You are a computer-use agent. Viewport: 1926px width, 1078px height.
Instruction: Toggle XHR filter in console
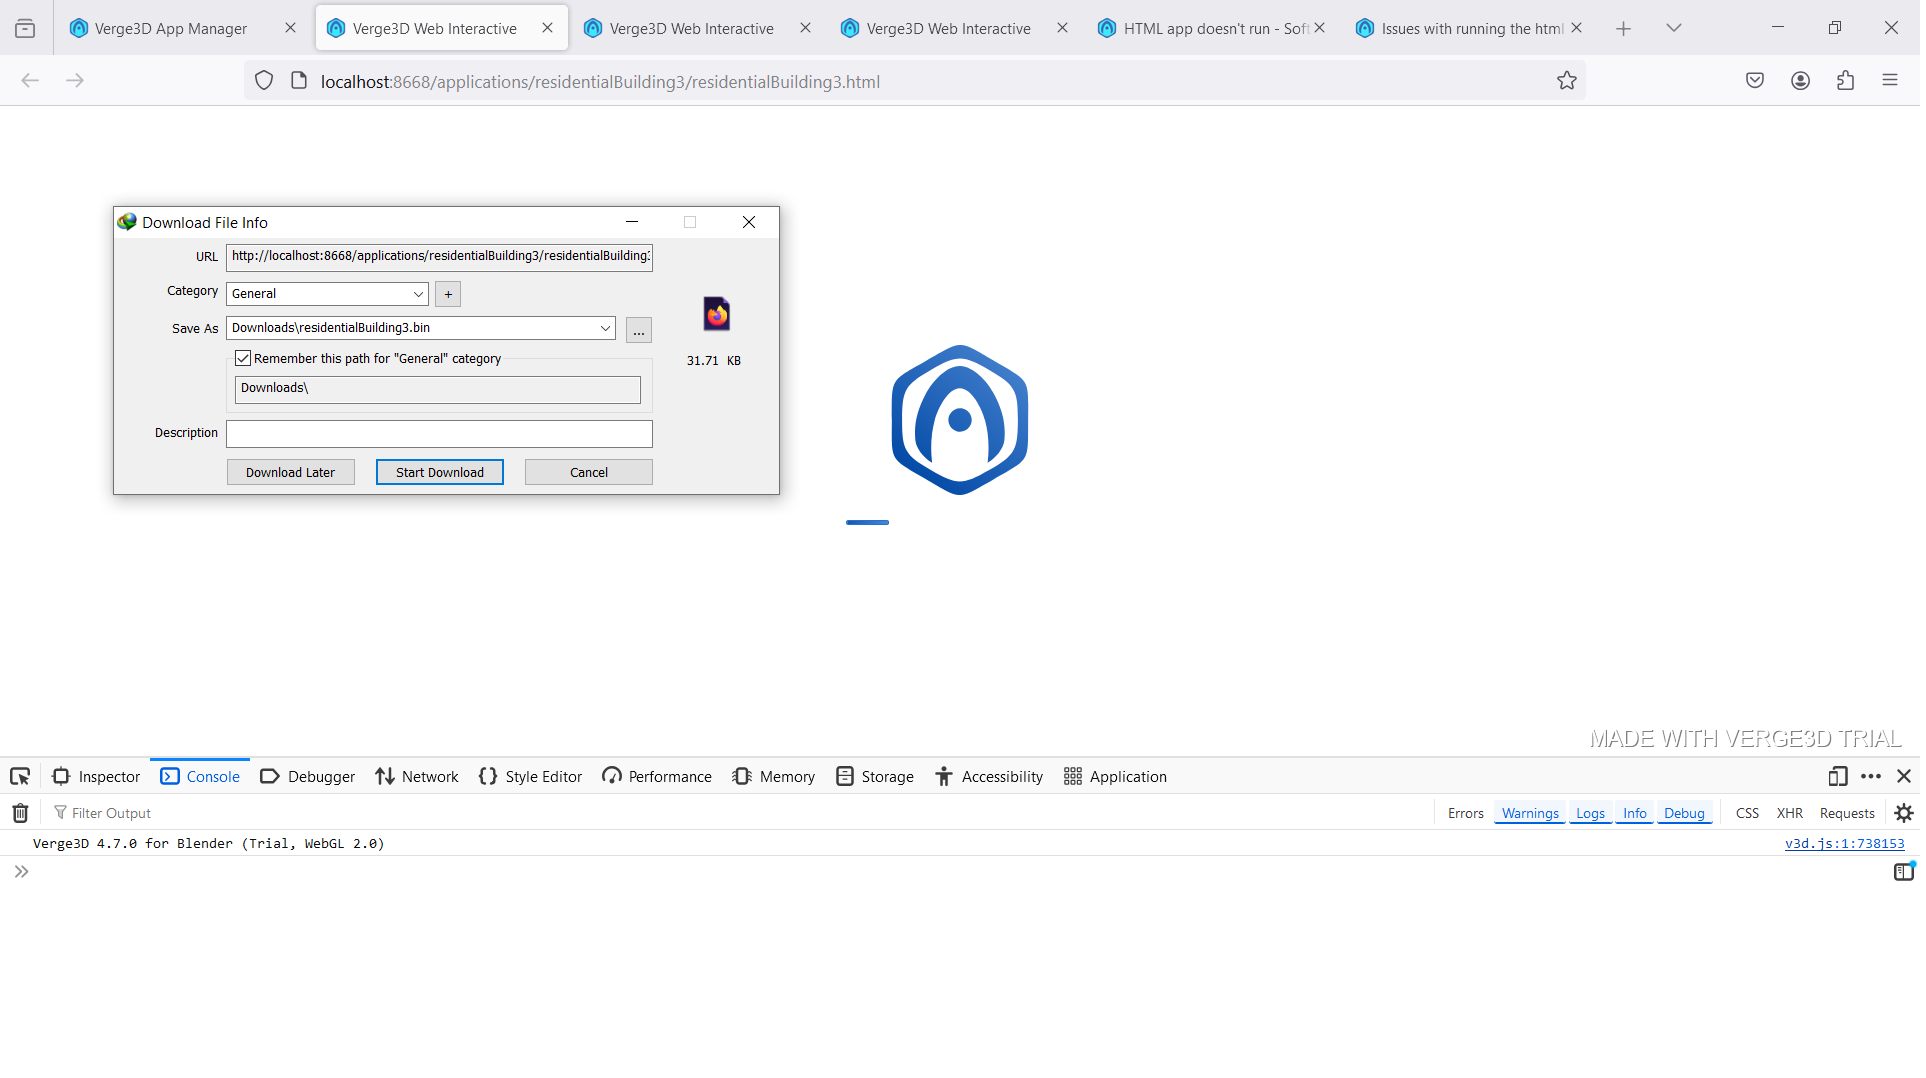[1789, 814]
